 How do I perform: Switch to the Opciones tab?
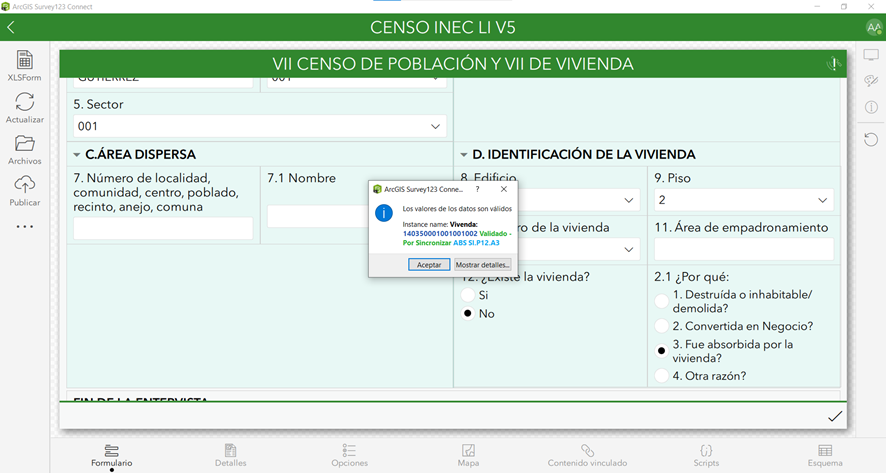(349, 456)
